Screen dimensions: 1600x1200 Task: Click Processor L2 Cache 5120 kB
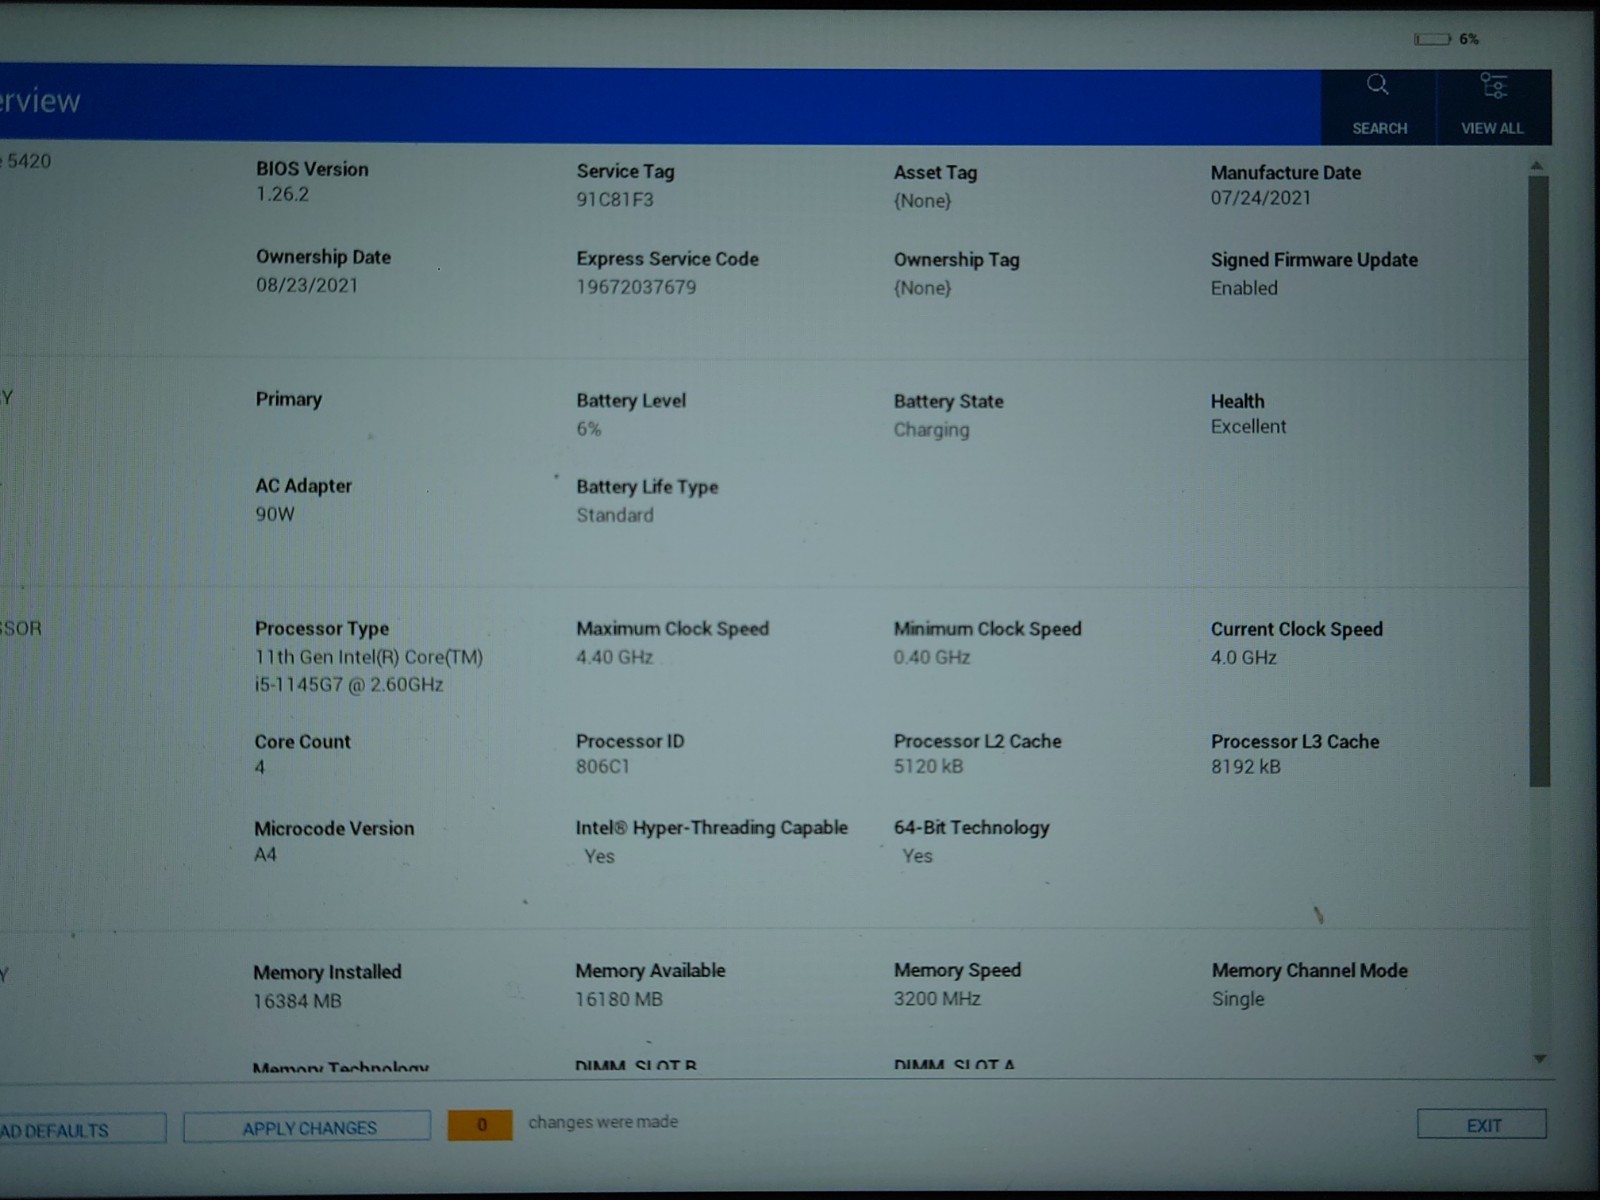(x=928, y=767)
